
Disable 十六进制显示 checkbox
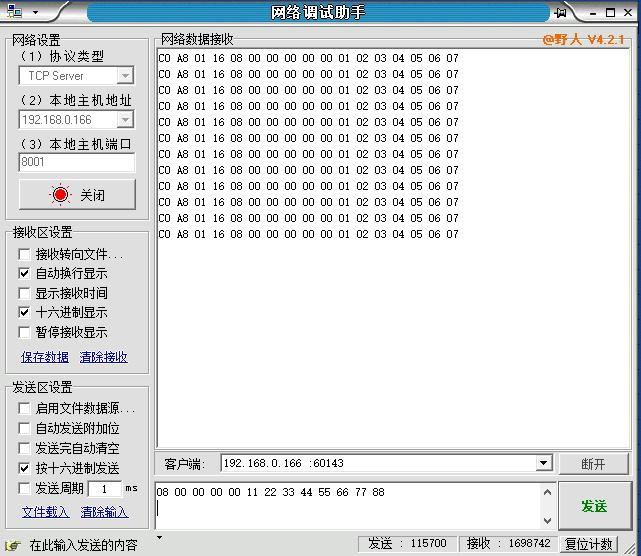(x=25, y=312)
